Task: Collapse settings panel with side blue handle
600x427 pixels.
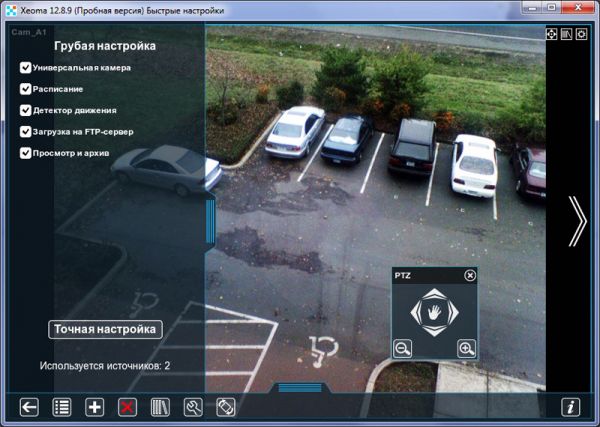Action: click(210, 222)
